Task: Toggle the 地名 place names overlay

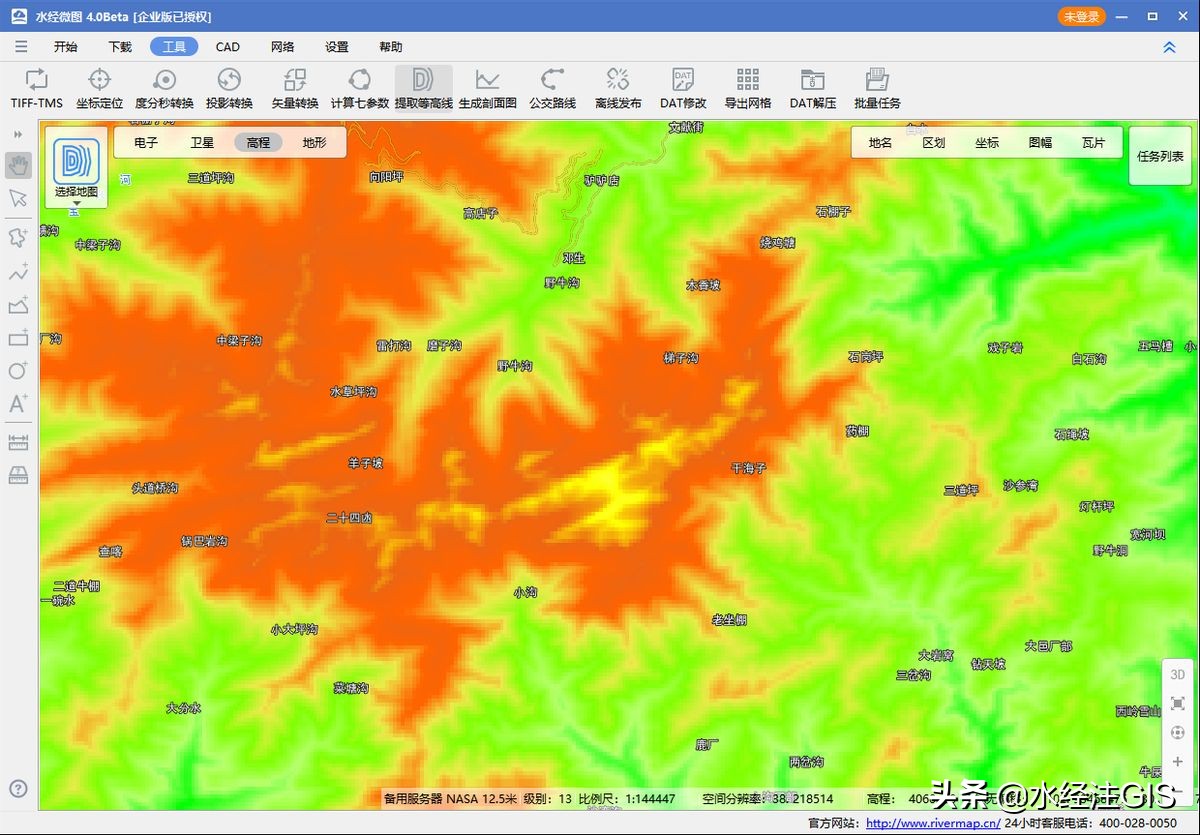Action: coord(880,143)
